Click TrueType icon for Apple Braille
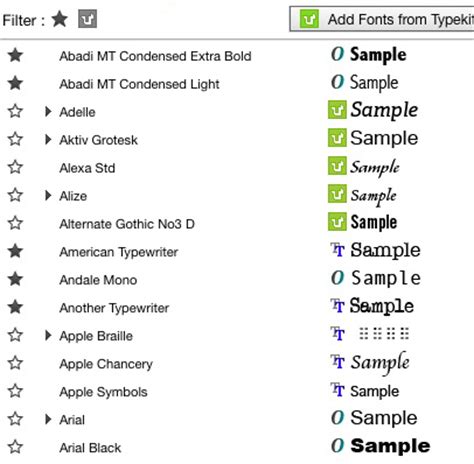This screenshot has height=464, width=474. pyautogui.click(x=337, y=334)
